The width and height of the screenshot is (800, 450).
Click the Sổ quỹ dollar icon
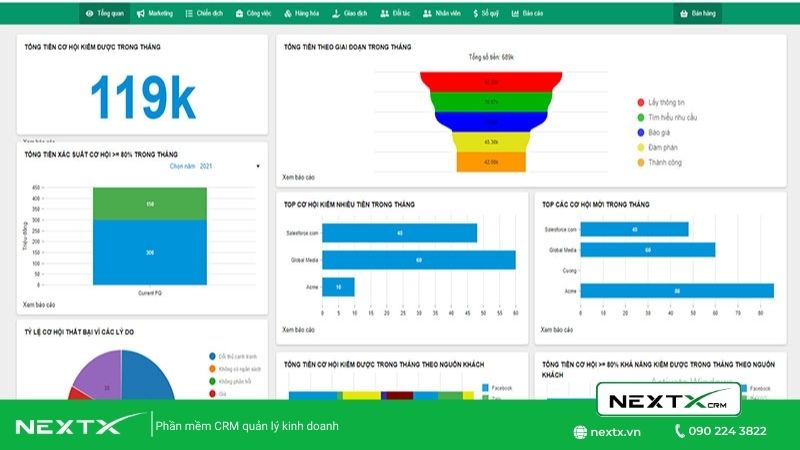click(473, 14)
